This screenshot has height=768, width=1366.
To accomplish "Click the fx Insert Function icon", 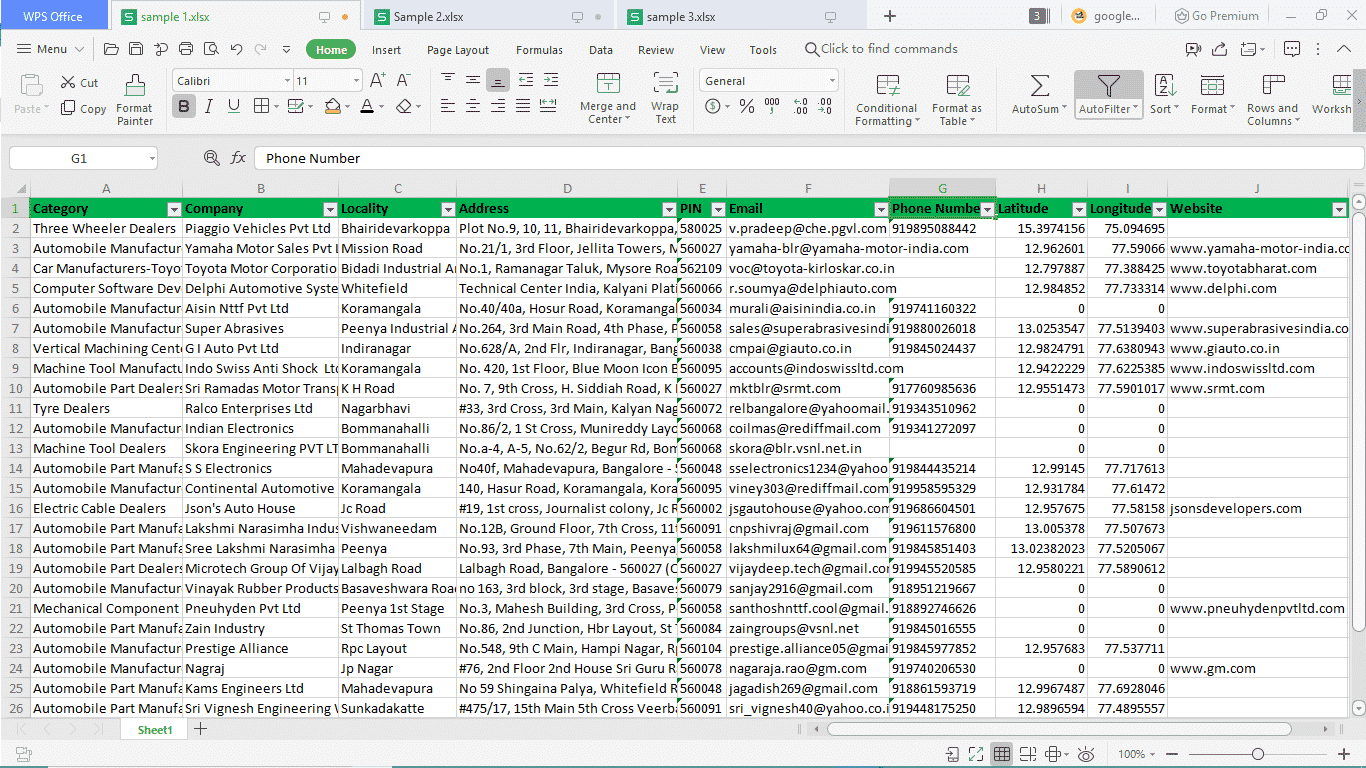I will [x=238, y=158].
